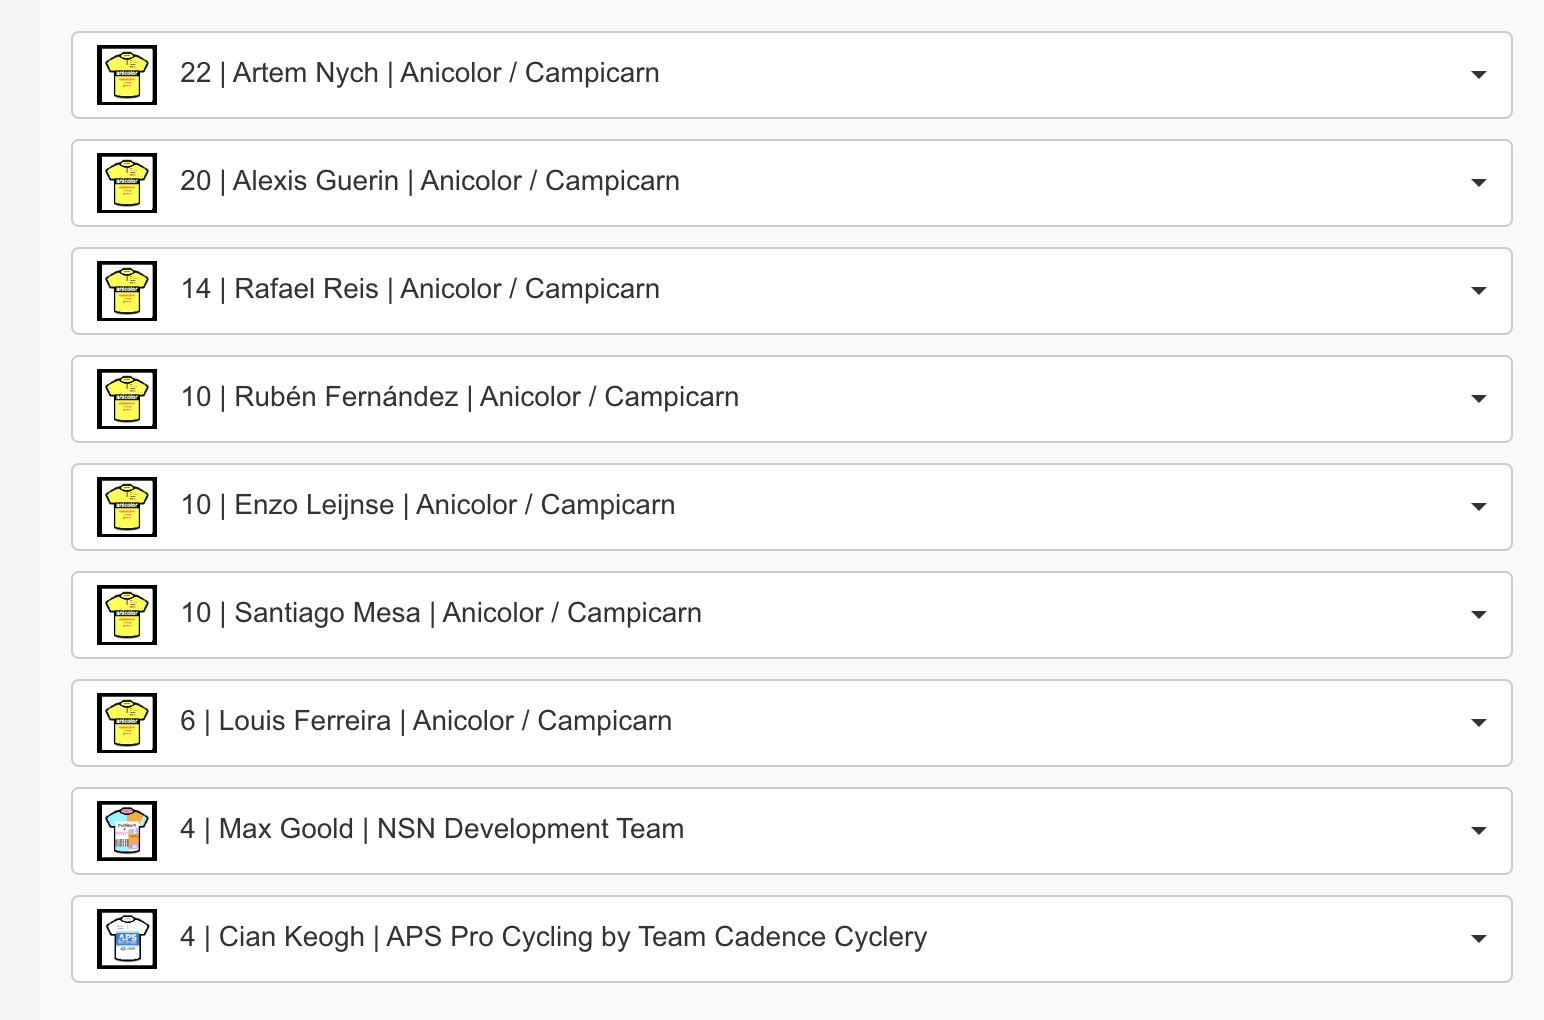Click Alexis Guerin's team jersey icon

[127, 183]
